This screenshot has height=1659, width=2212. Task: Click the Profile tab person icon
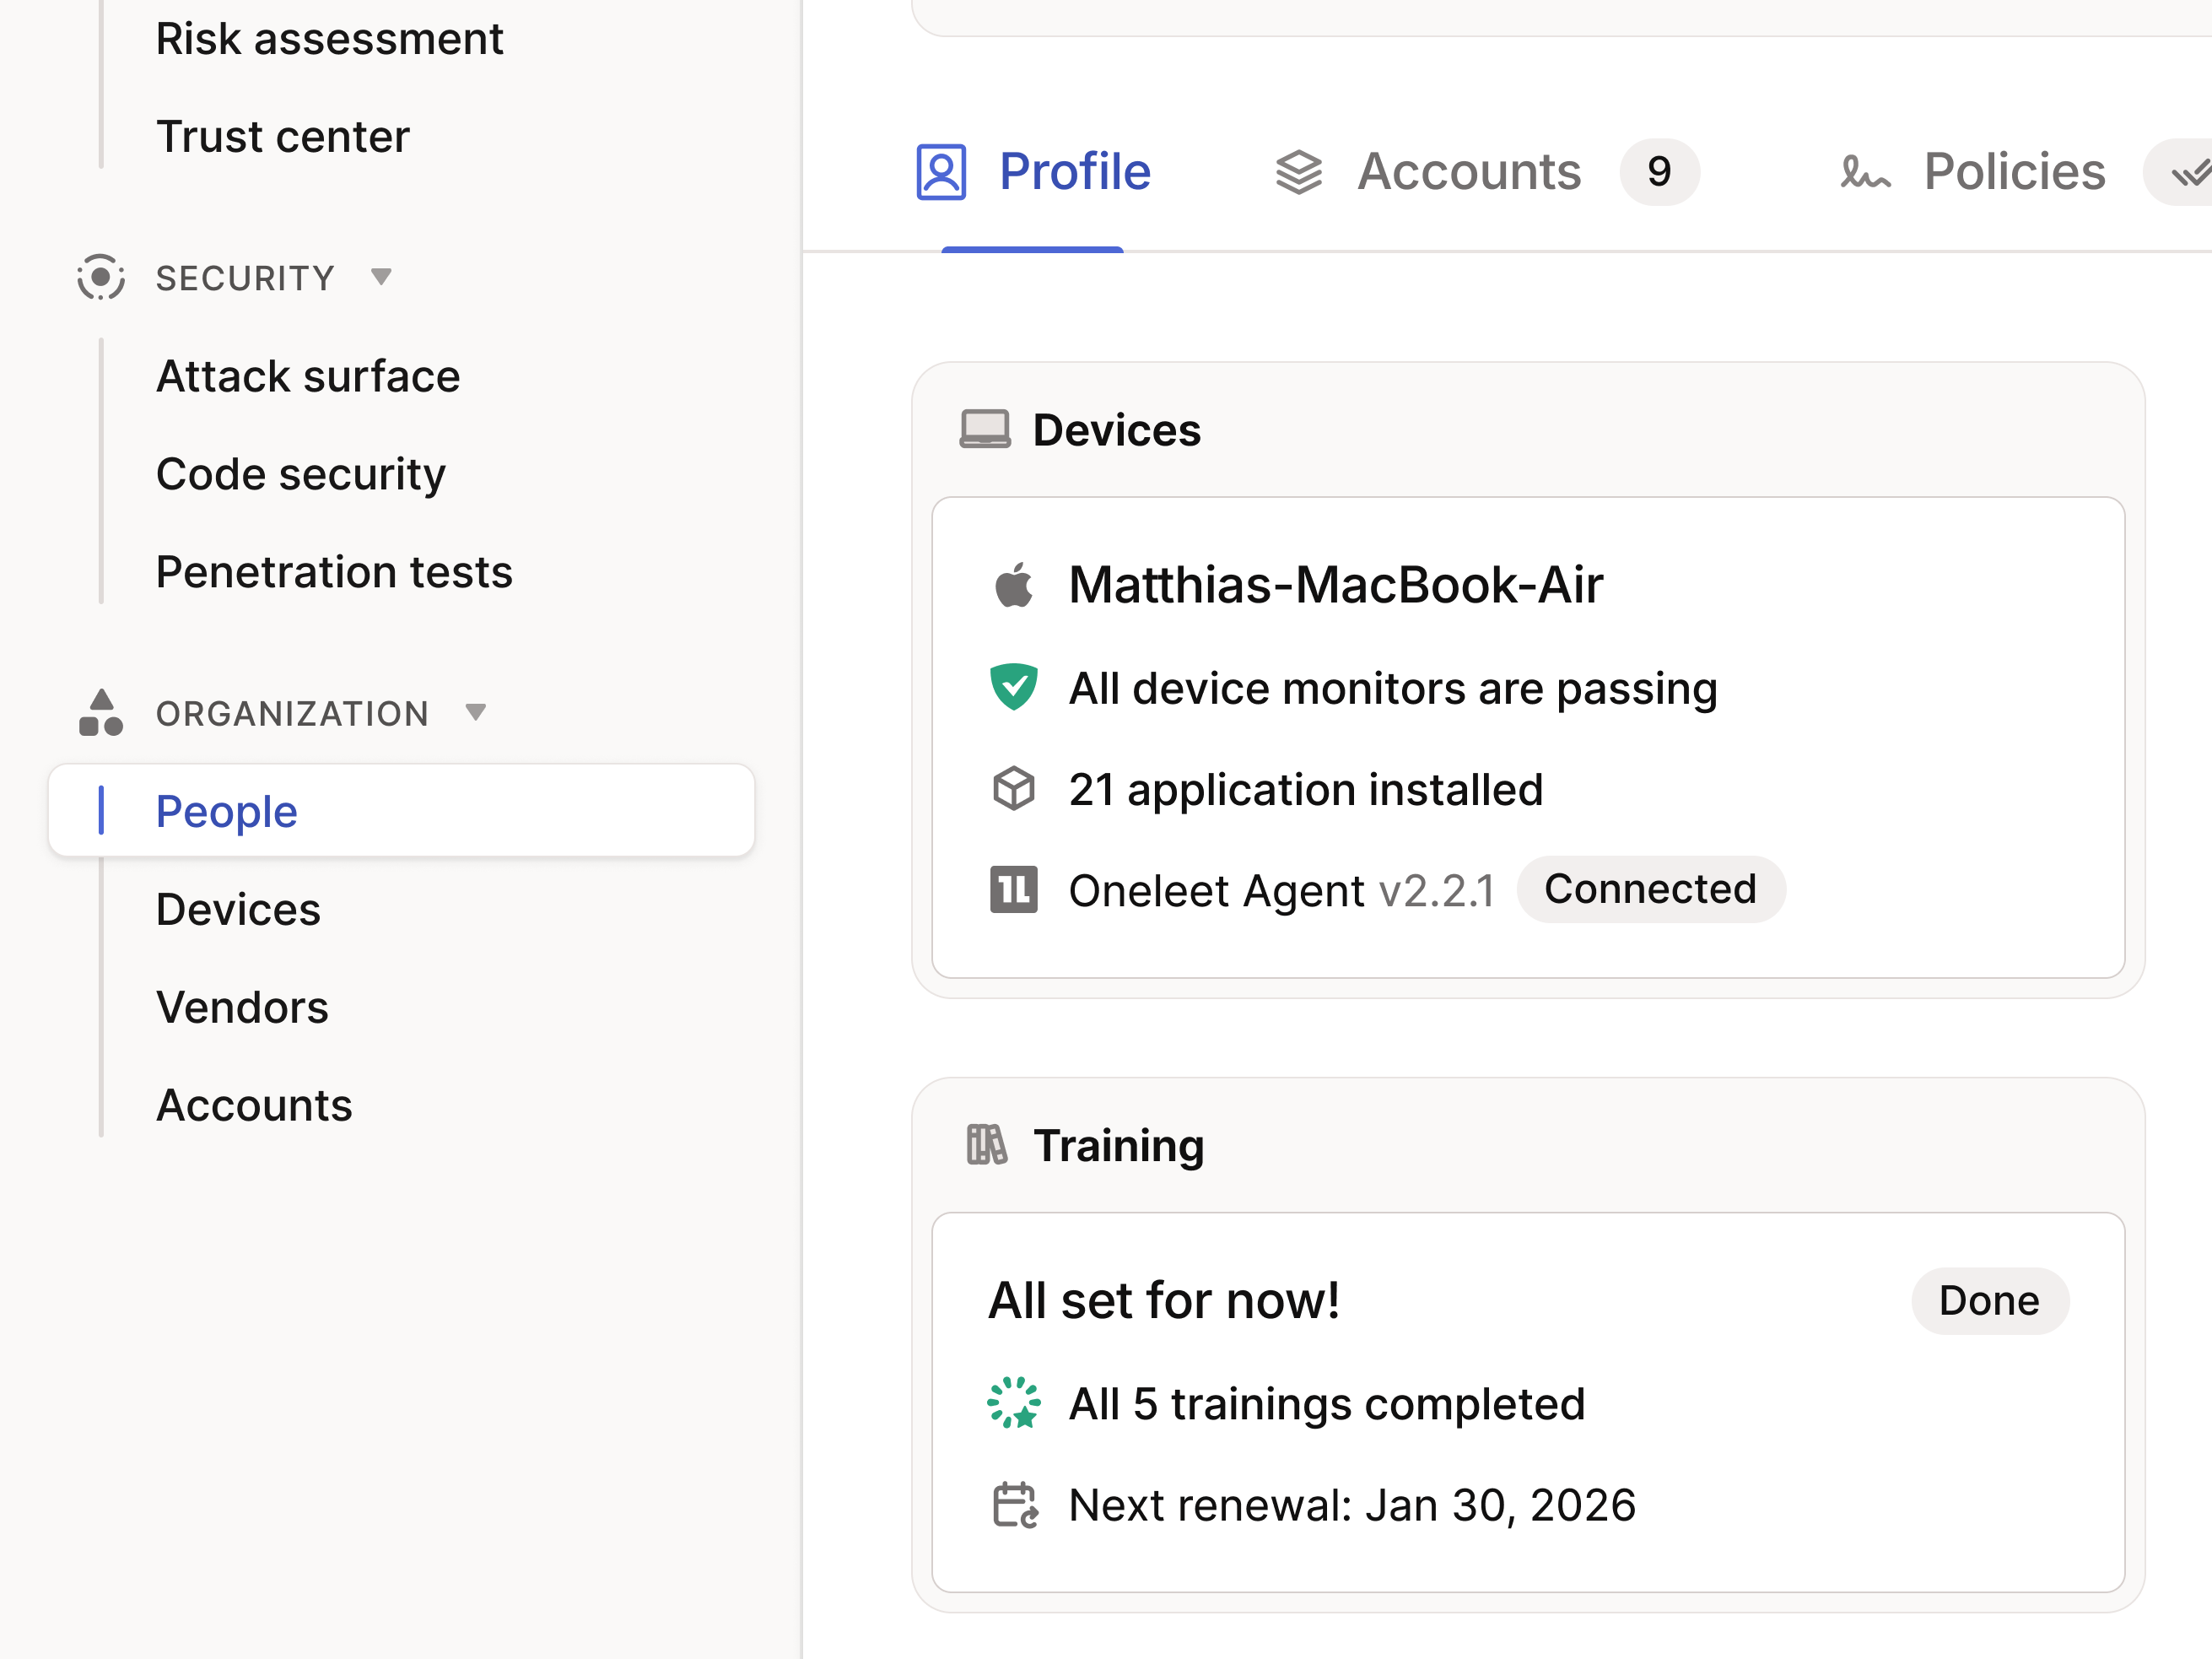(941, 172)
